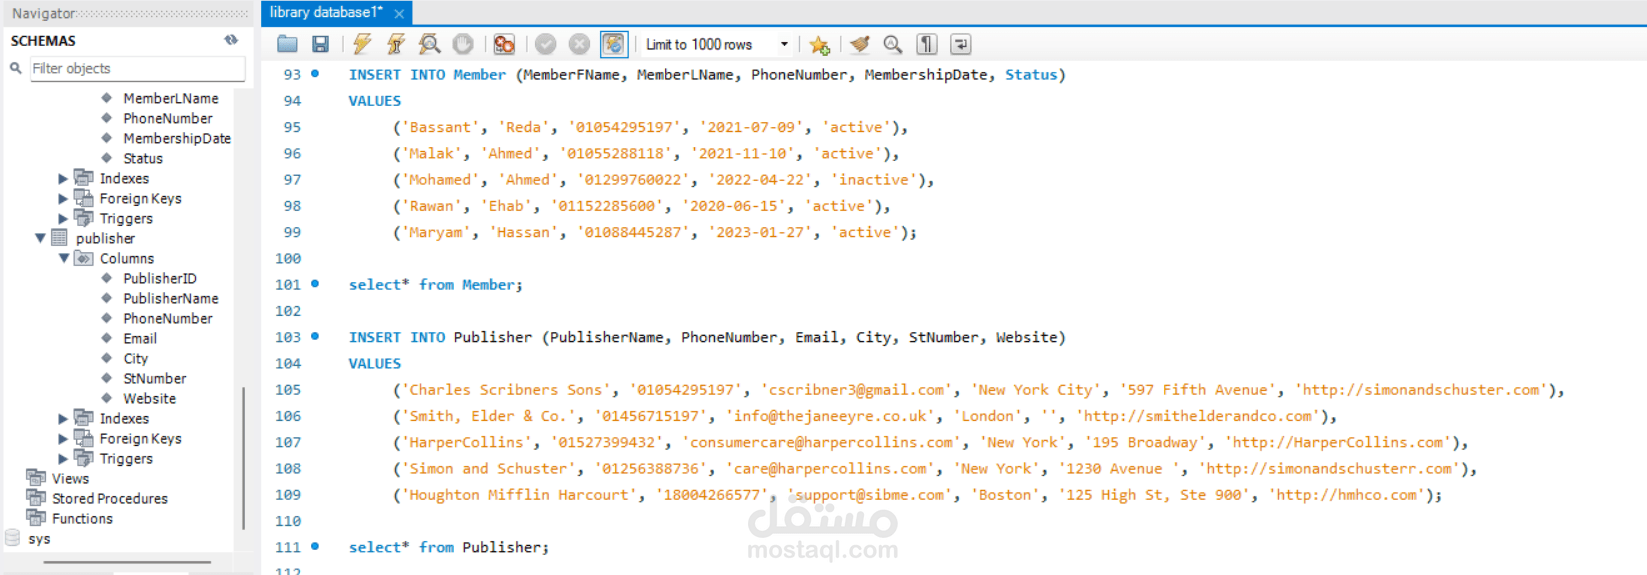Image resolution: width=1647 pixels, height=575 pixels.
Task: Toggle stop-on-error execution icon
Action: point(504,44)
